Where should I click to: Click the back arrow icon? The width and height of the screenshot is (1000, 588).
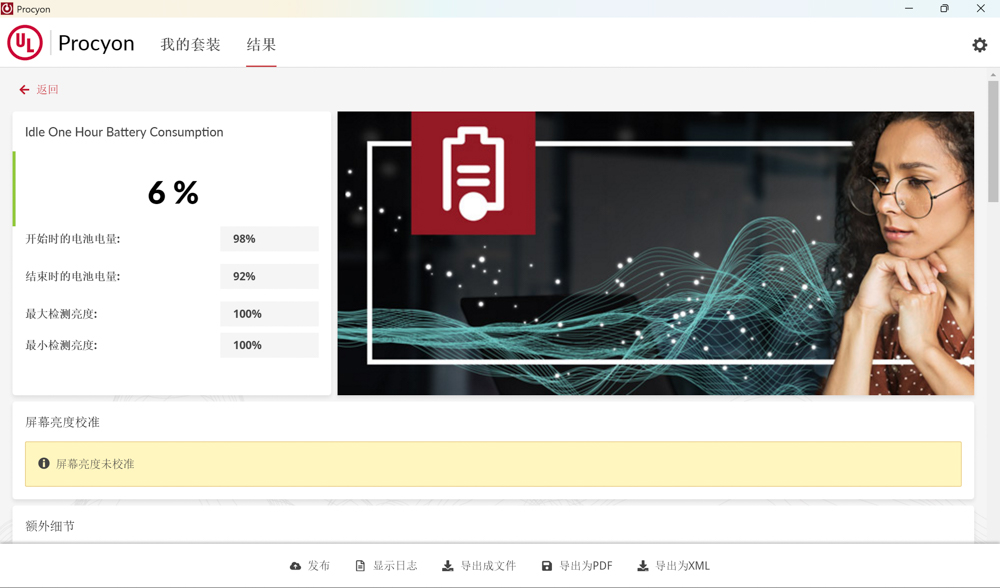point(24,90)
